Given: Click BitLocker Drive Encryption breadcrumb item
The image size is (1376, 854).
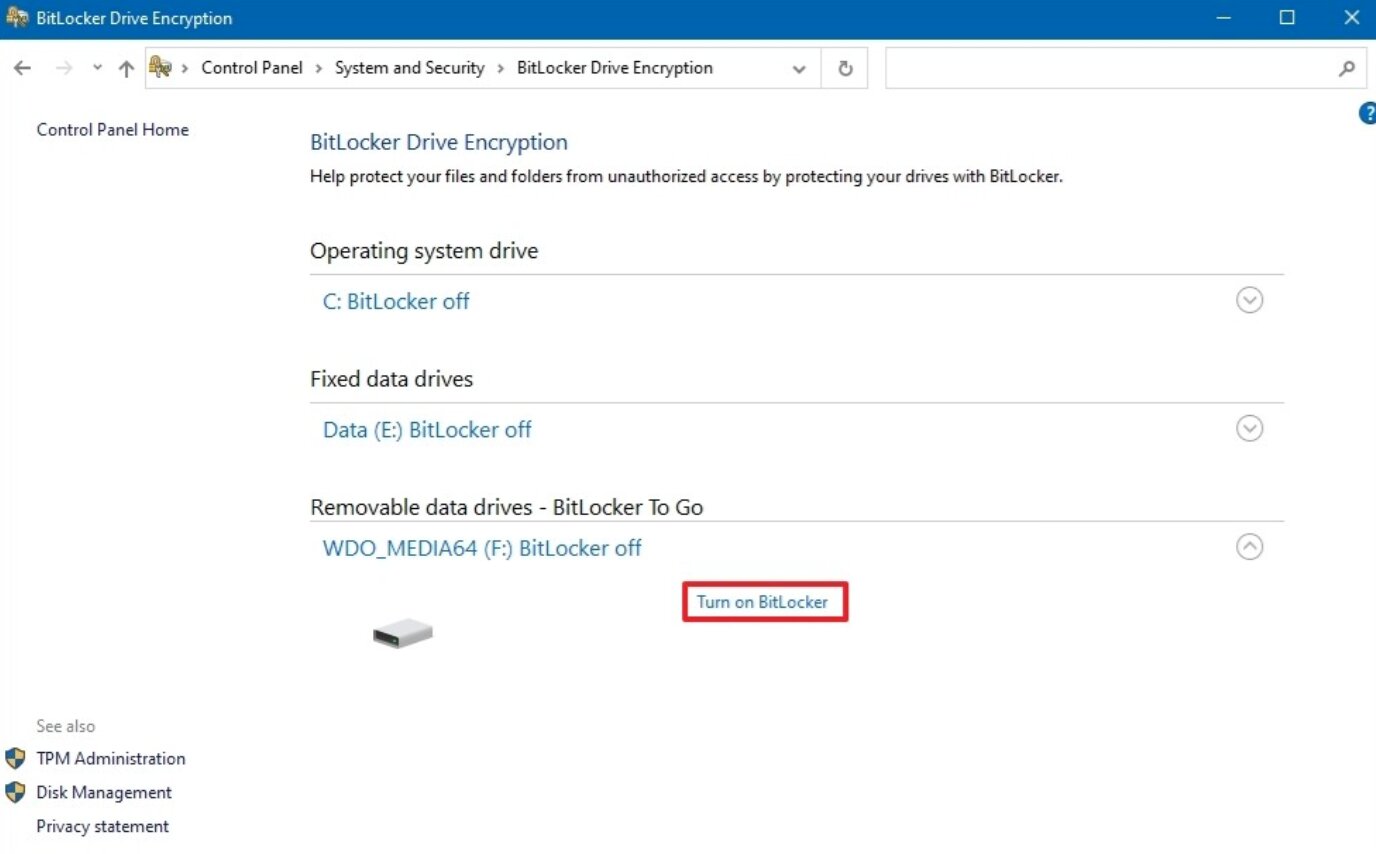Looking at the screenshot, I should [x=615, y=68].
